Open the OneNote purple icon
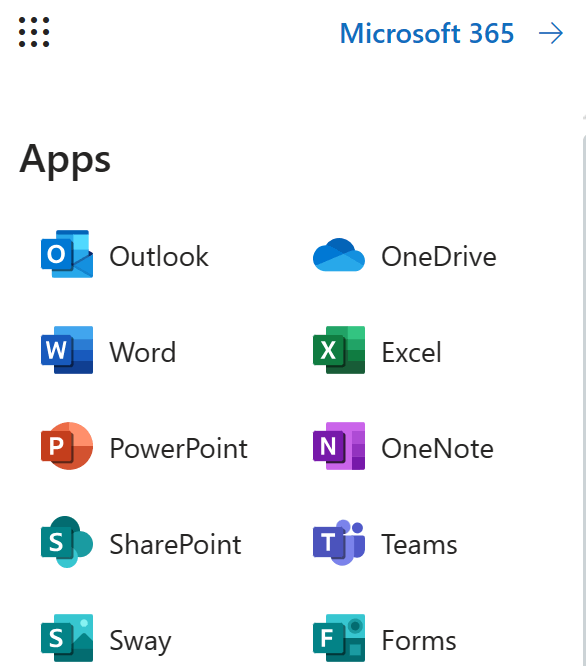Viewport: 586px width, 666px height. point(338,446)
